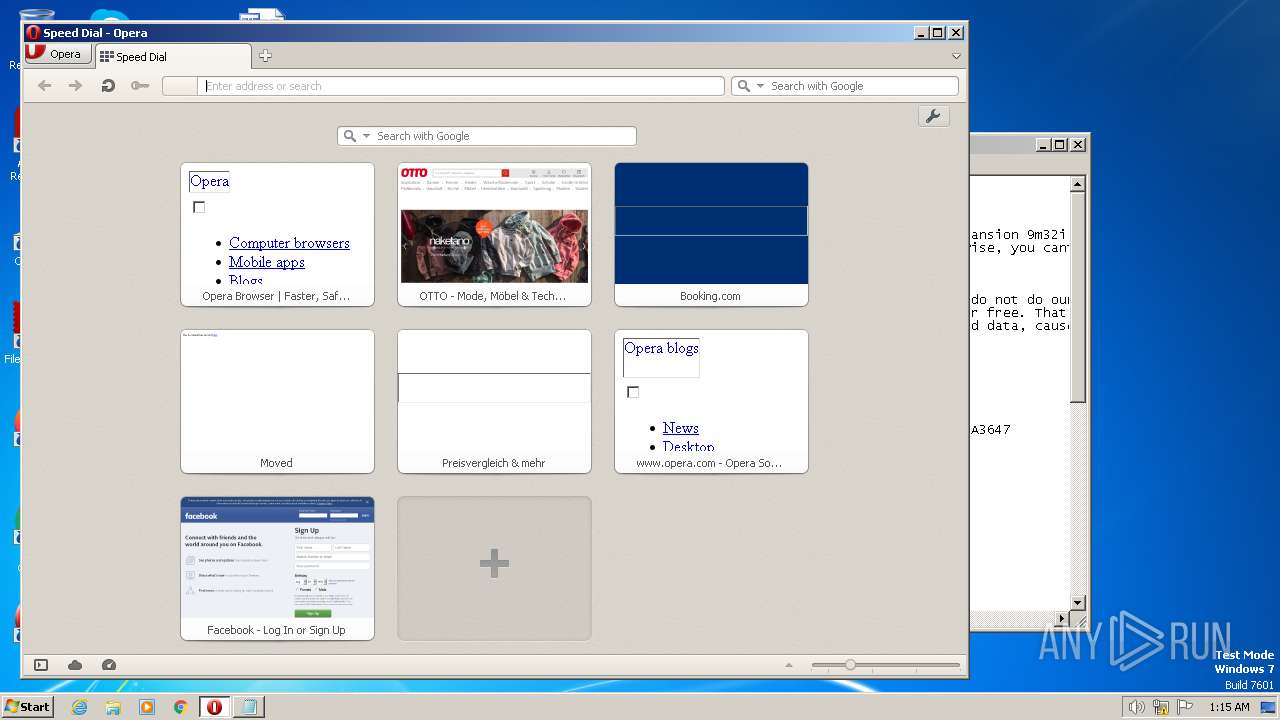Select the Speed Dial tab
Viewport: 1280px width, 720px height.
tap(172, 57)
